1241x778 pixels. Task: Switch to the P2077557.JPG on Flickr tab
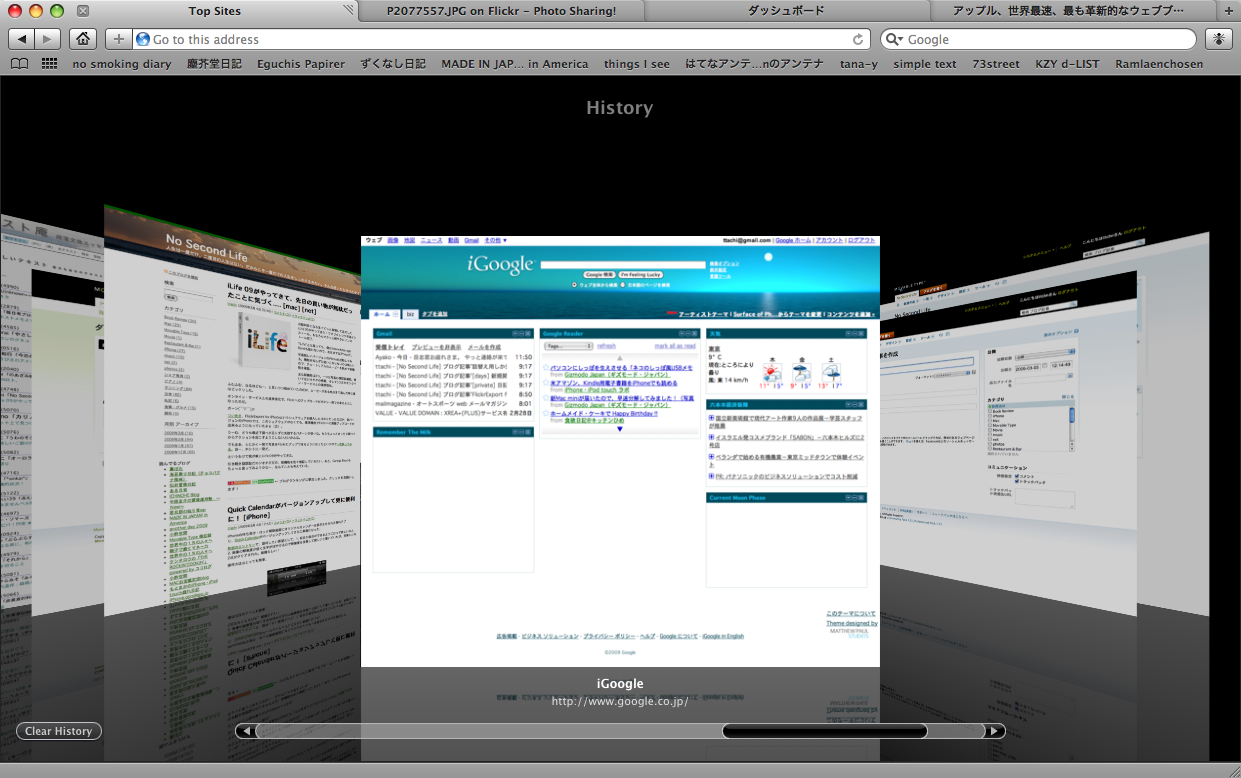pos(501,11)
